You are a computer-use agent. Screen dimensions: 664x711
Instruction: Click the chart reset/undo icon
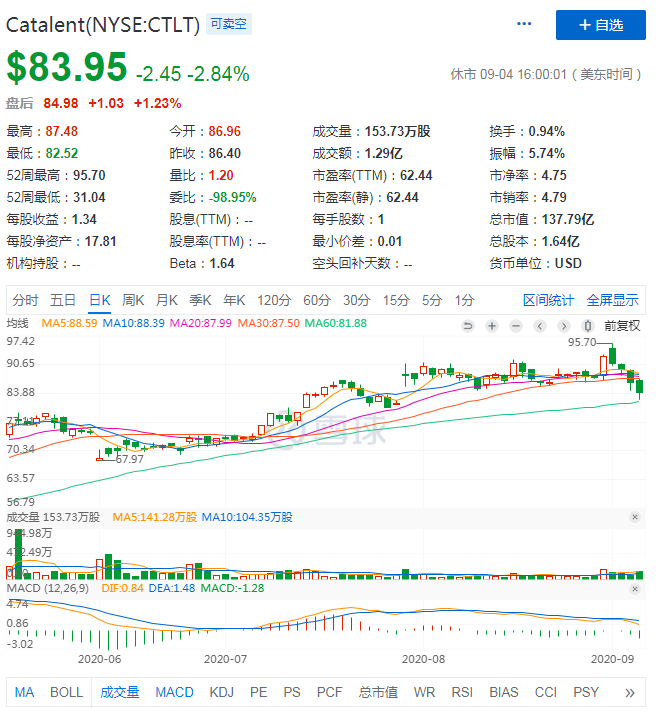(468, 326)
